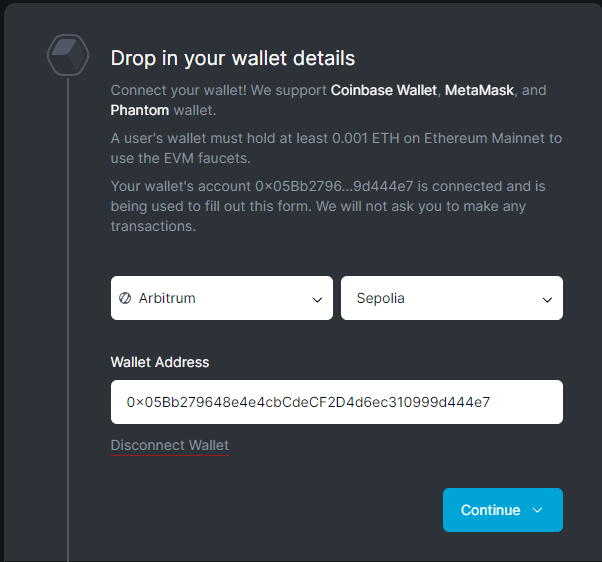This screenshot has width=602, height=562.
Task: Click the chevron arrow in the Sepolia selector
Action: coord(547,299)
